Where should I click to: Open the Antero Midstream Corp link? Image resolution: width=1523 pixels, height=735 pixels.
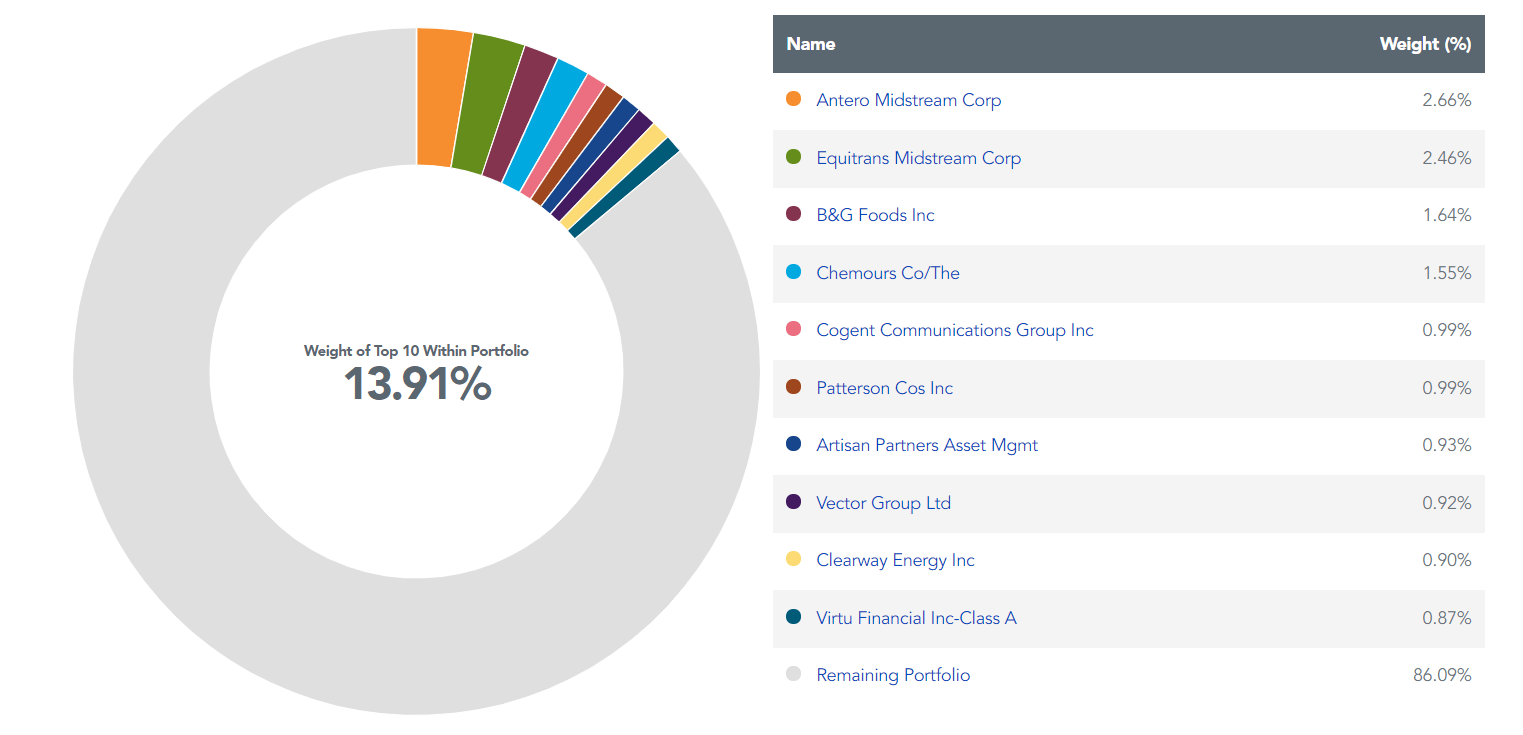point(908,100)
